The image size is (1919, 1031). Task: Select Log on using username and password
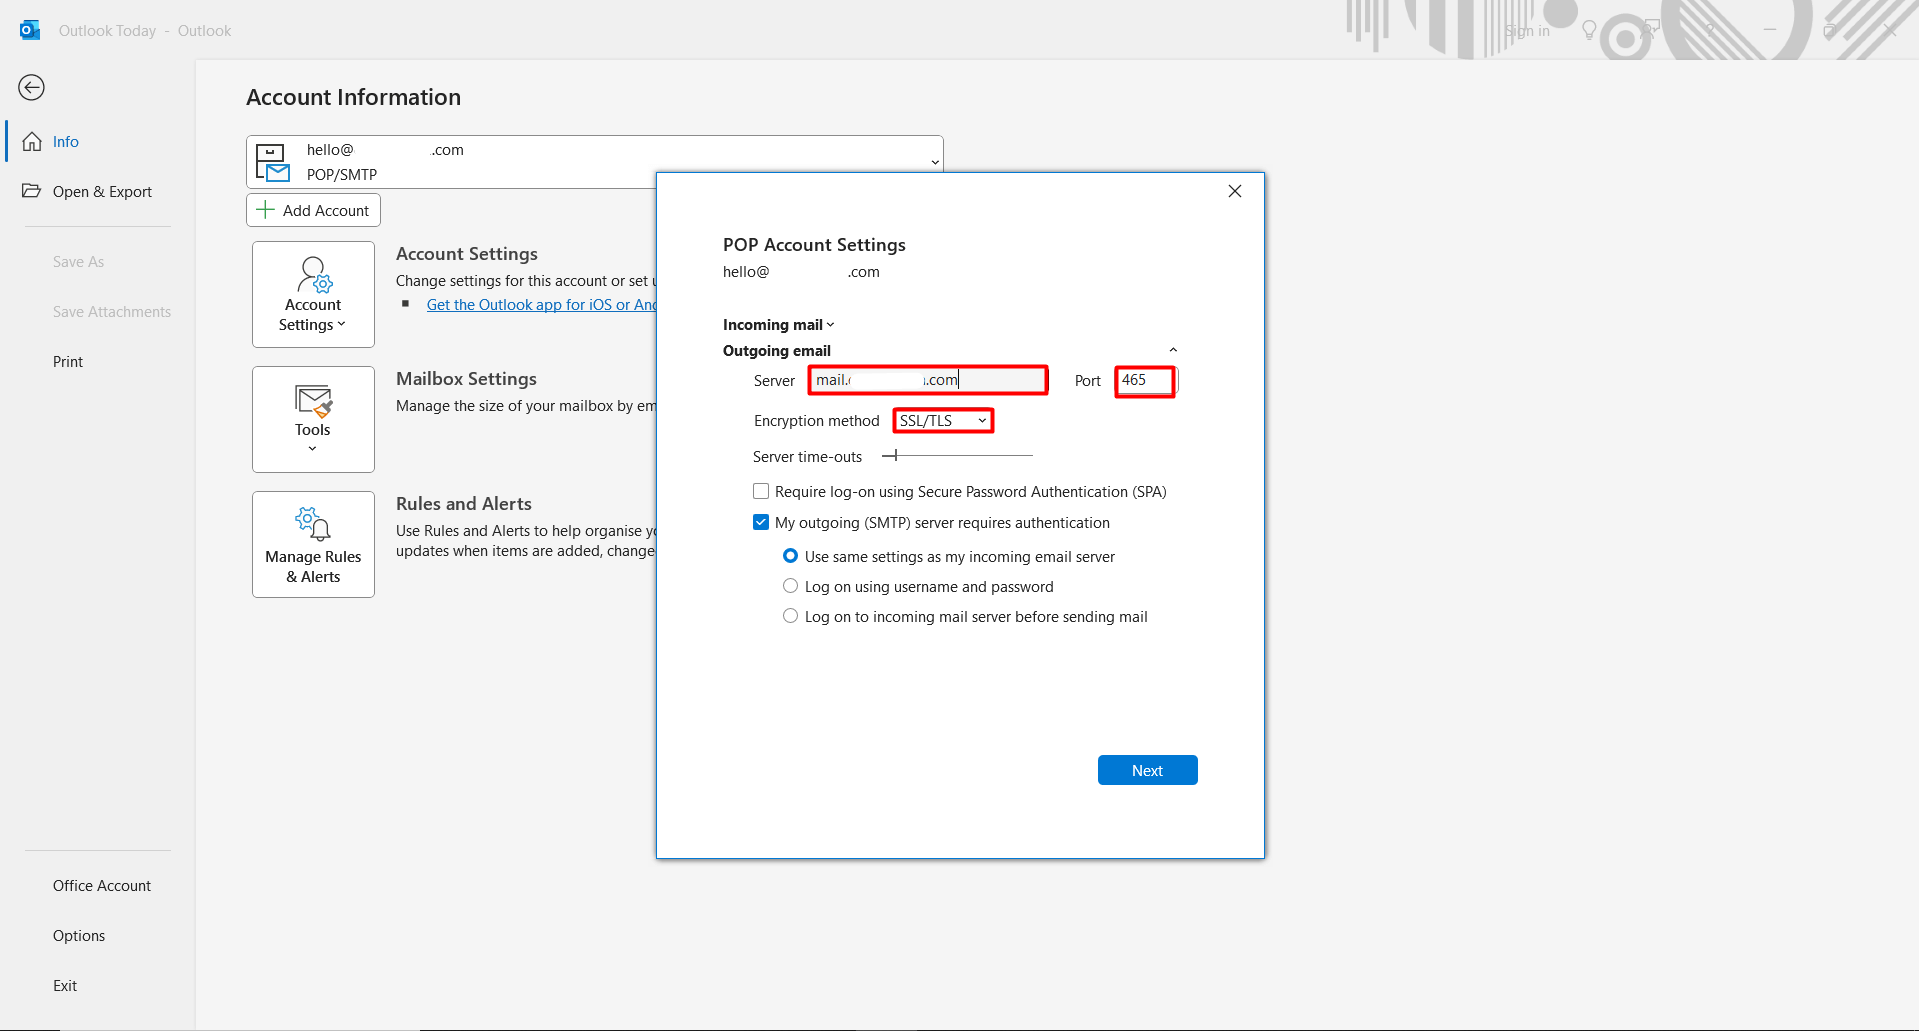(x=790, y=586)
